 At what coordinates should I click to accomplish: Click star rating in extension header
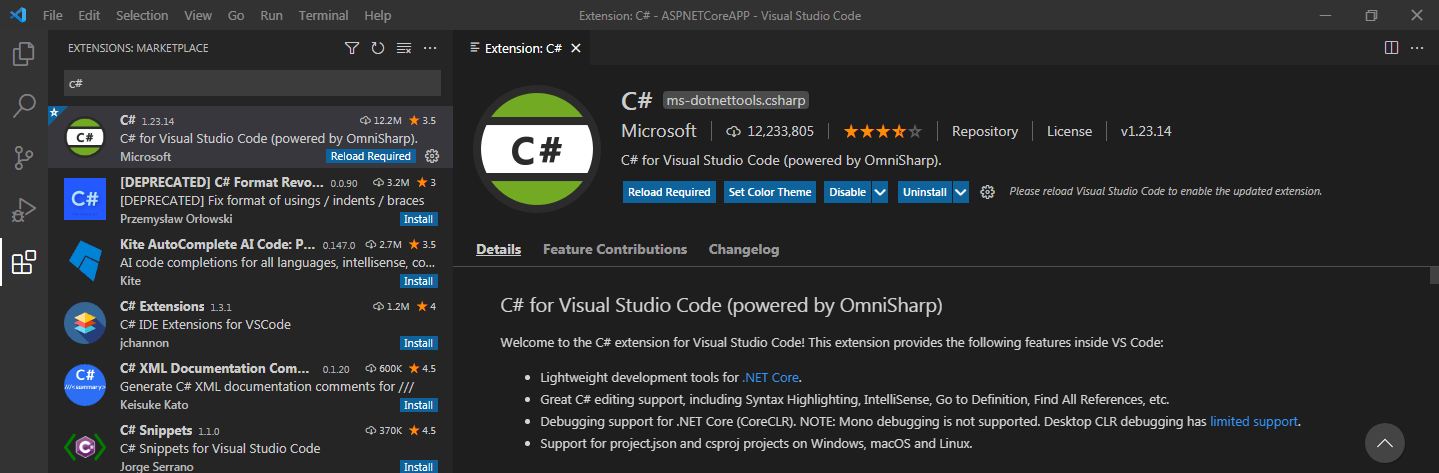click(x=882, y=131)
